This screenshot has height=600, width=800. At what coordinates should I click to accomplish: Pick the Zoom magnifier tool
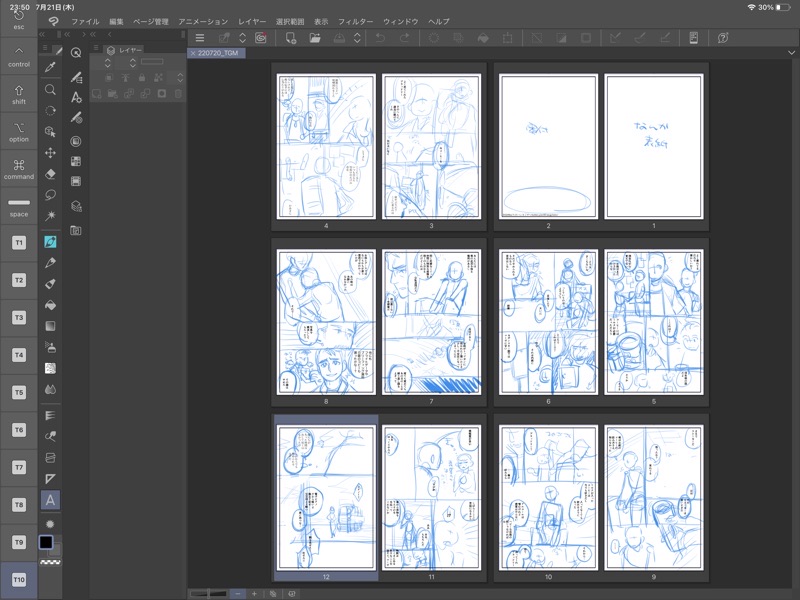[50, 89]
